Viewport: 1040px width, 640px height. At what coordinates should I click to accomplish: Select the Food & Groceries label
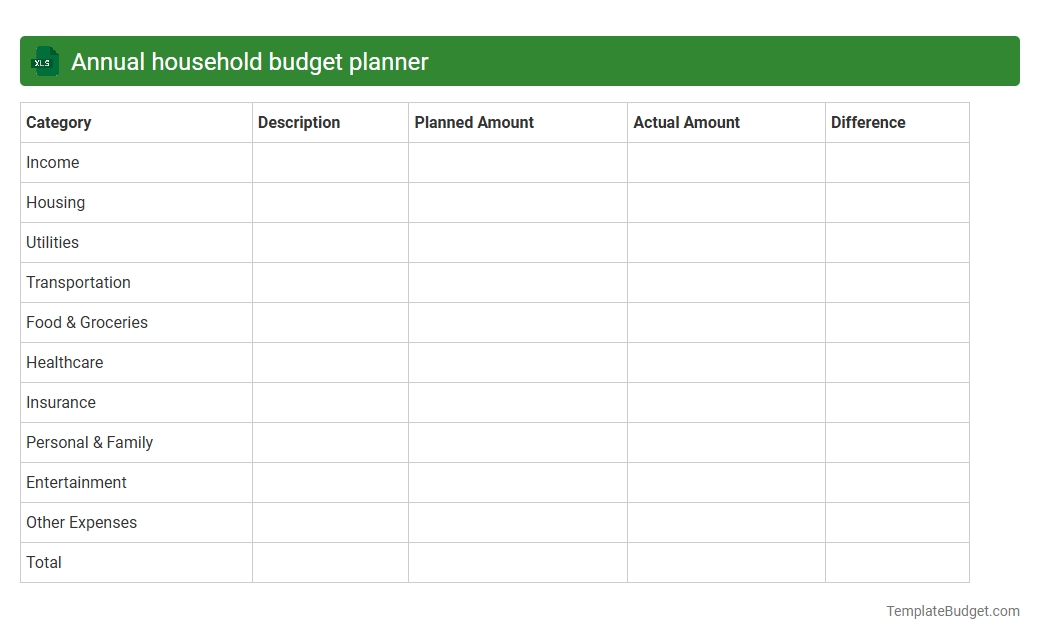[x=86, y=322]
